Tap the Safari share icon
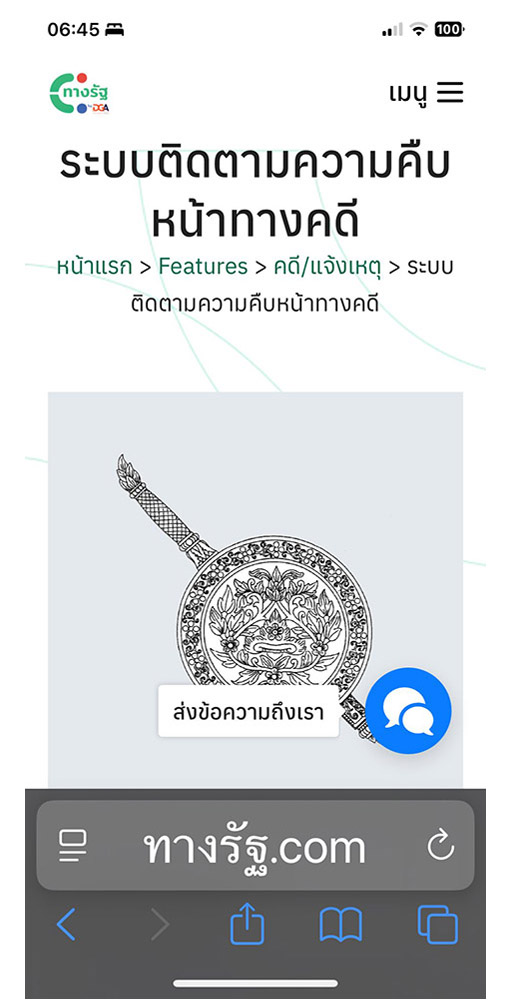Image resolution: width=511 pixels, height=1000 pixels. point(247,924)
